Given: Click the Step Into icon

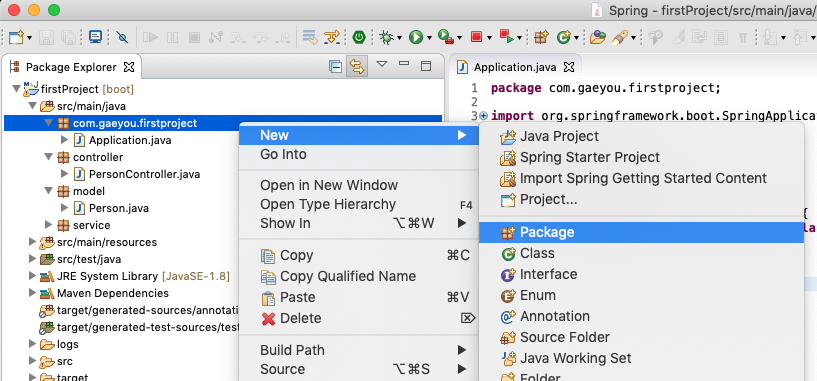Looking at the screenshot, I should (x=238, y=37).
